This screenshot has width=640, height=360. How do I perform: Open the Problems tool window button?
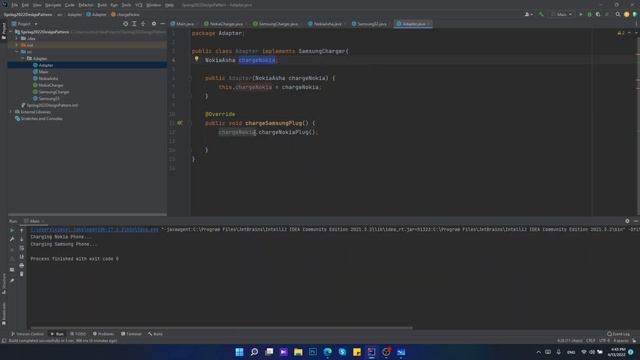[x=104, y=334]
